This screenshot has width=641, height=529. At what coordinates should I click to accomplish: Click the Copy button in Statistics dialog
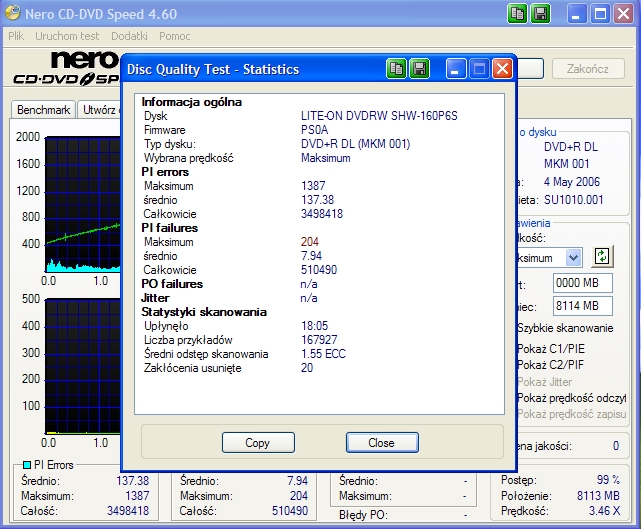coord(258,443)
